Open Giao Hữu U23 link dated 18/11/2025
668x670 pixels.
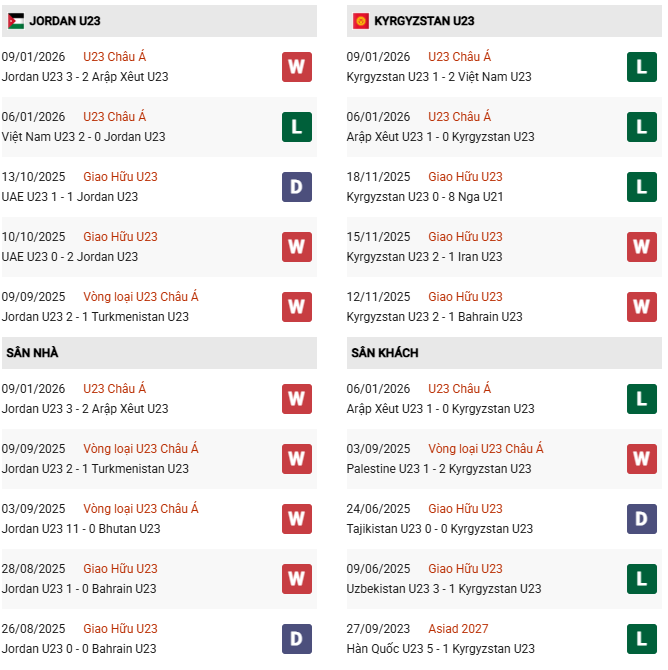[x=465, y=177]
